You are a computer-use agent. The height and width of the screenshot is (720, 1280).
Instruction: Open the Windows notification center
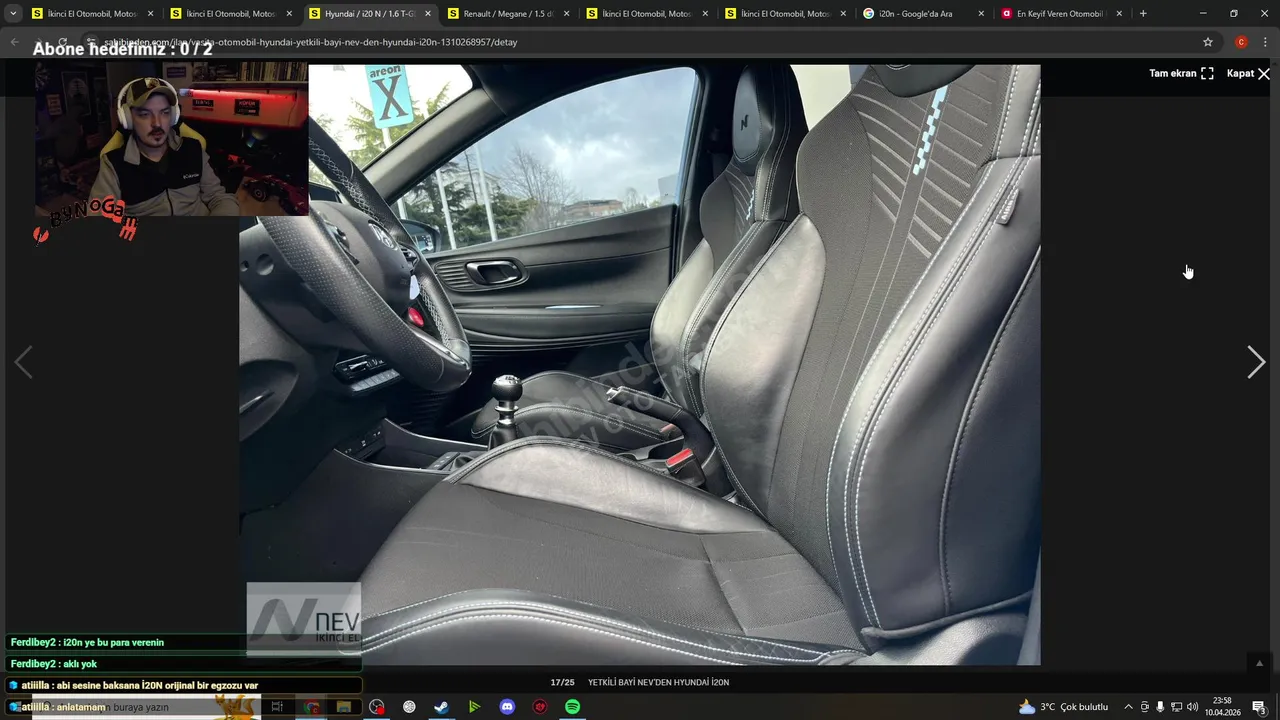[x=1260, y=707]
